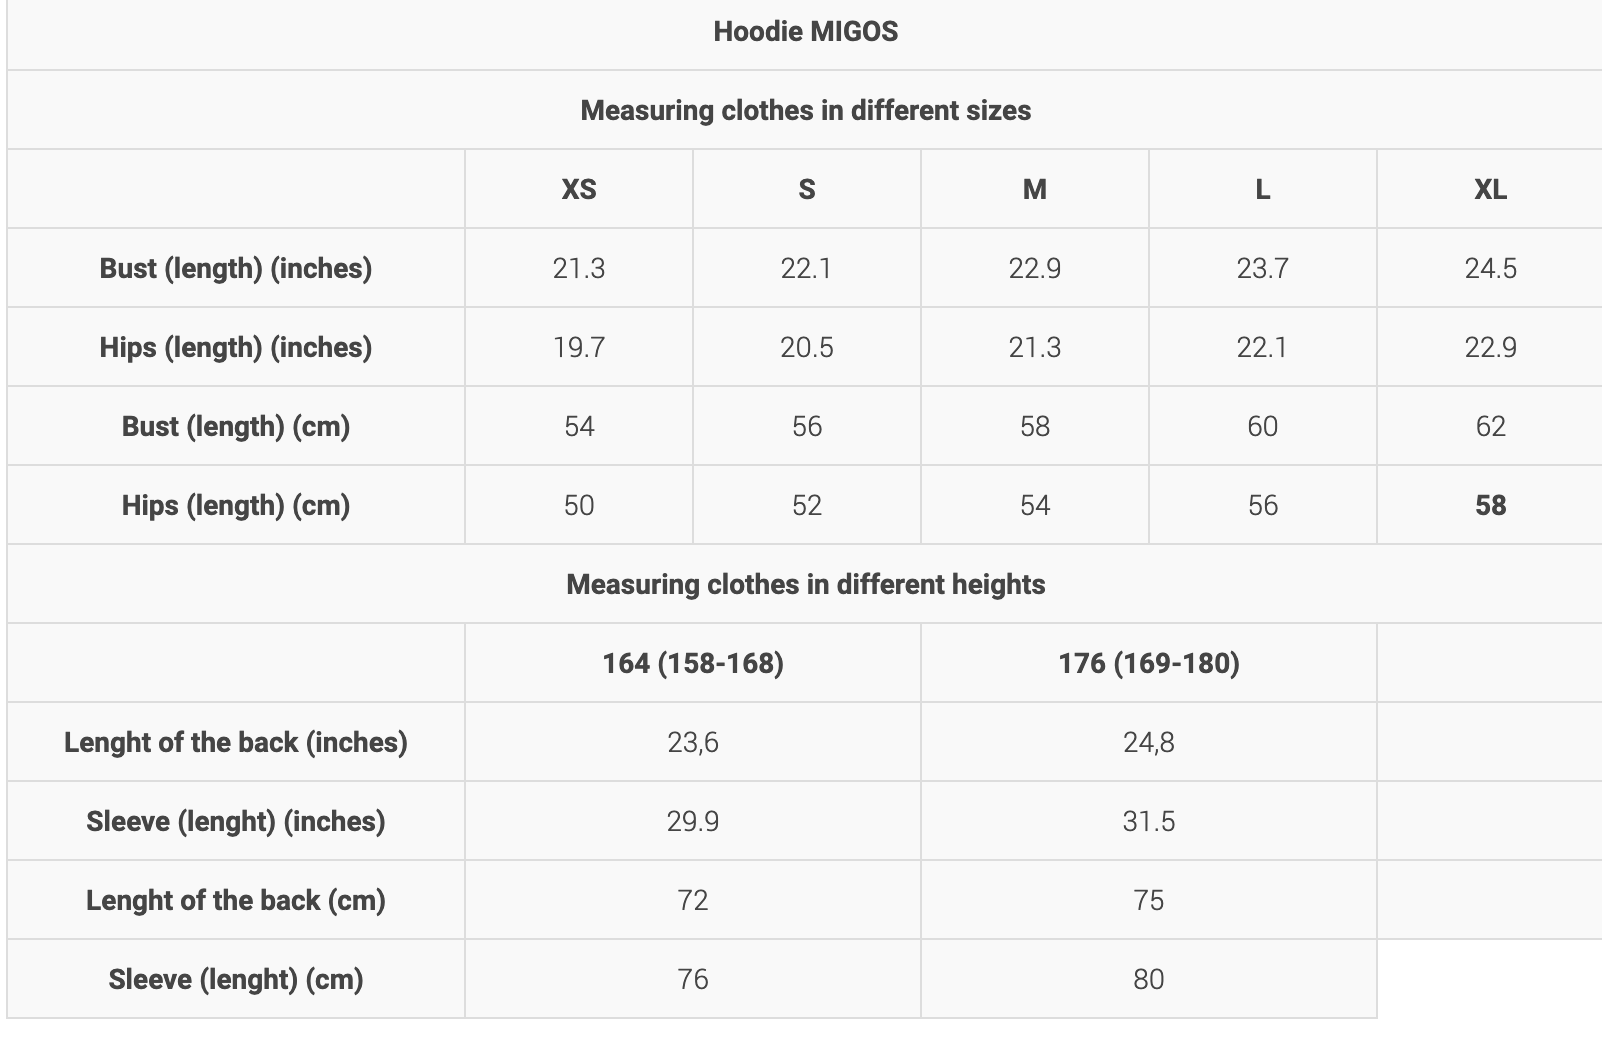Click the 176 (169-180) height header

(x=1149, y=663)
